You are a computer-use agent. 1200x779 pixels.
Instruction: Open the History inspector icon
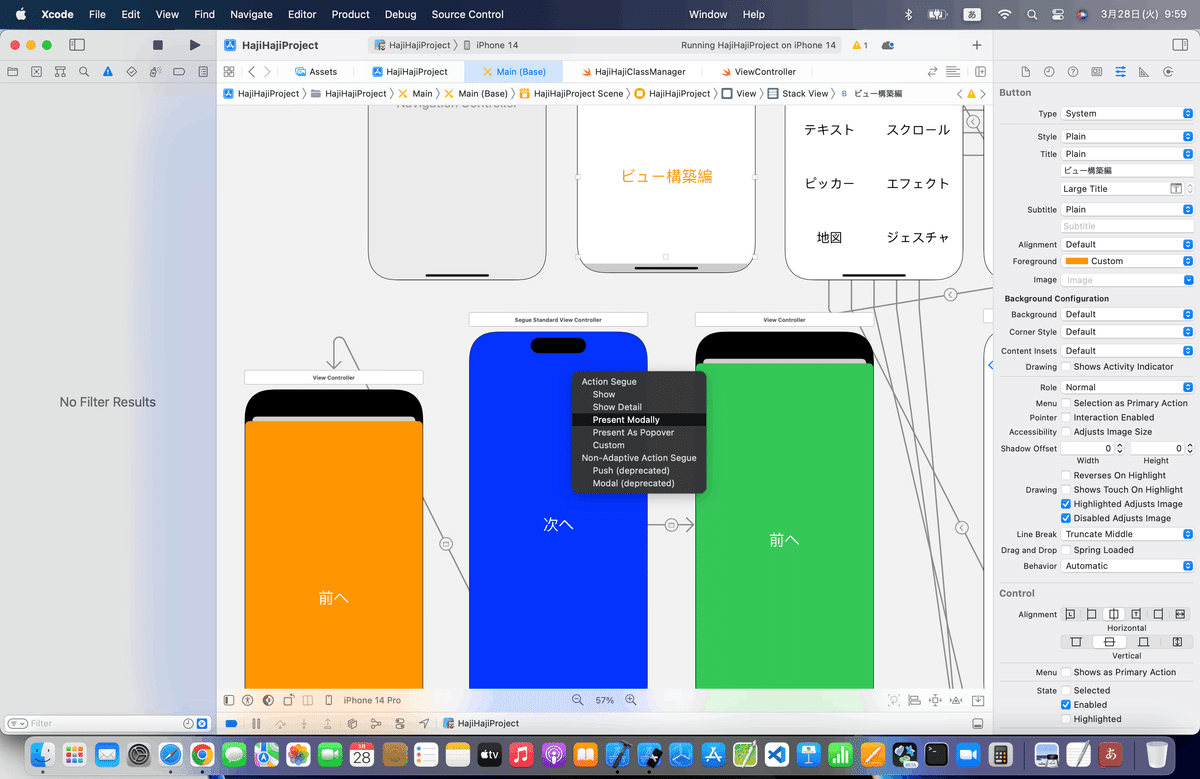1049,72
